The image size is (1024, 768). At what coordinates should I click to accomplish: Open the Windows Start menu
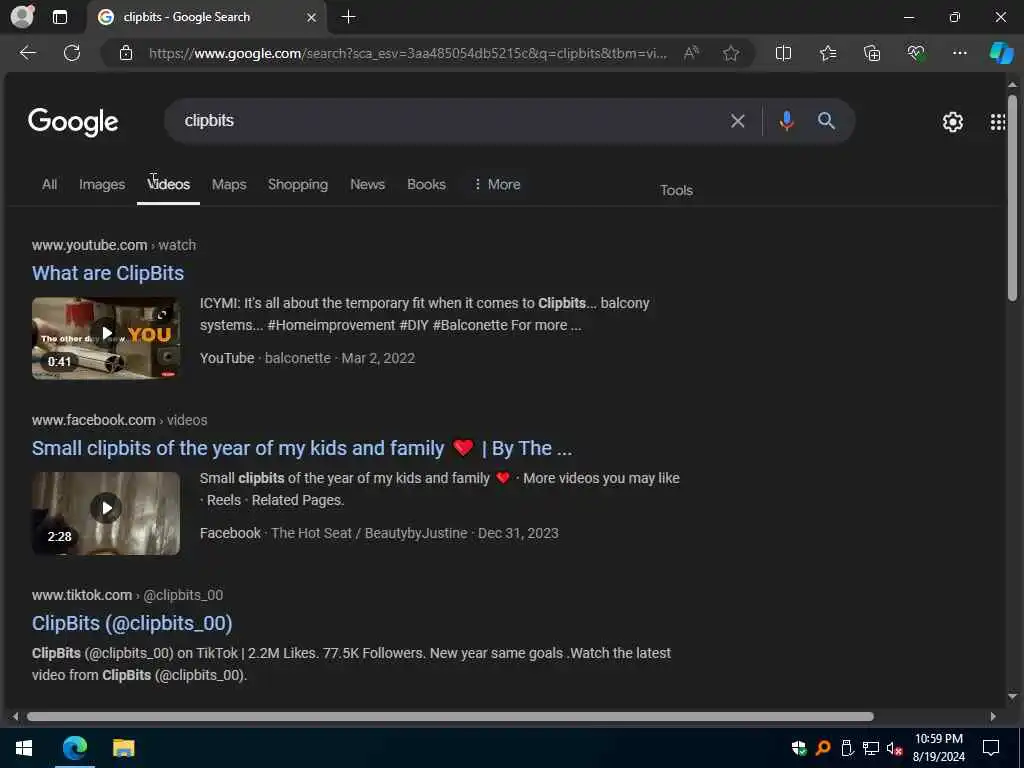pos(24,748)
